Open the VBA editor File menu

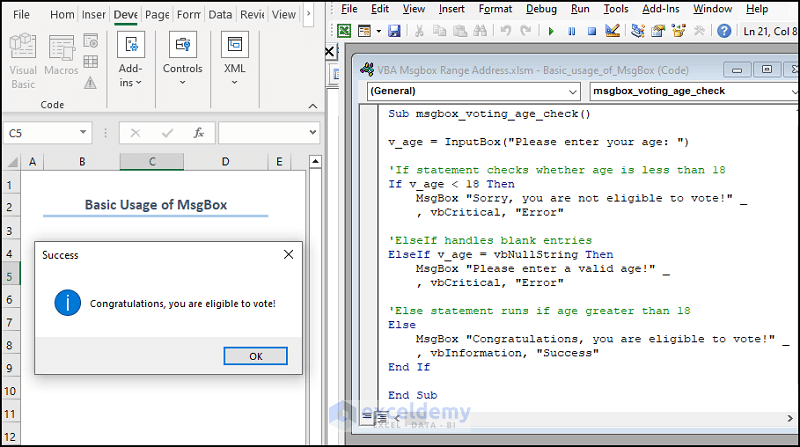click(x=349, y=9)
